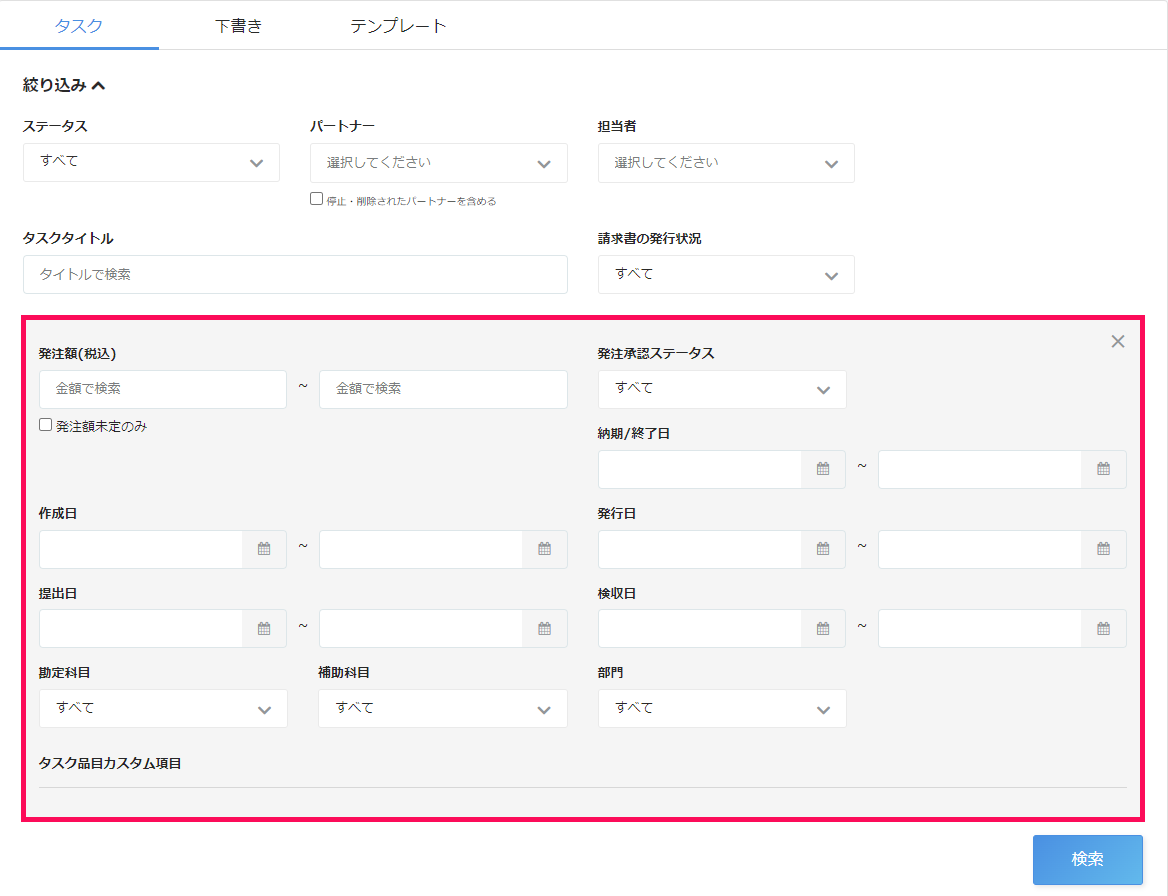Expand the 発注承認ステータス dropdown

(x=721, y=389)
